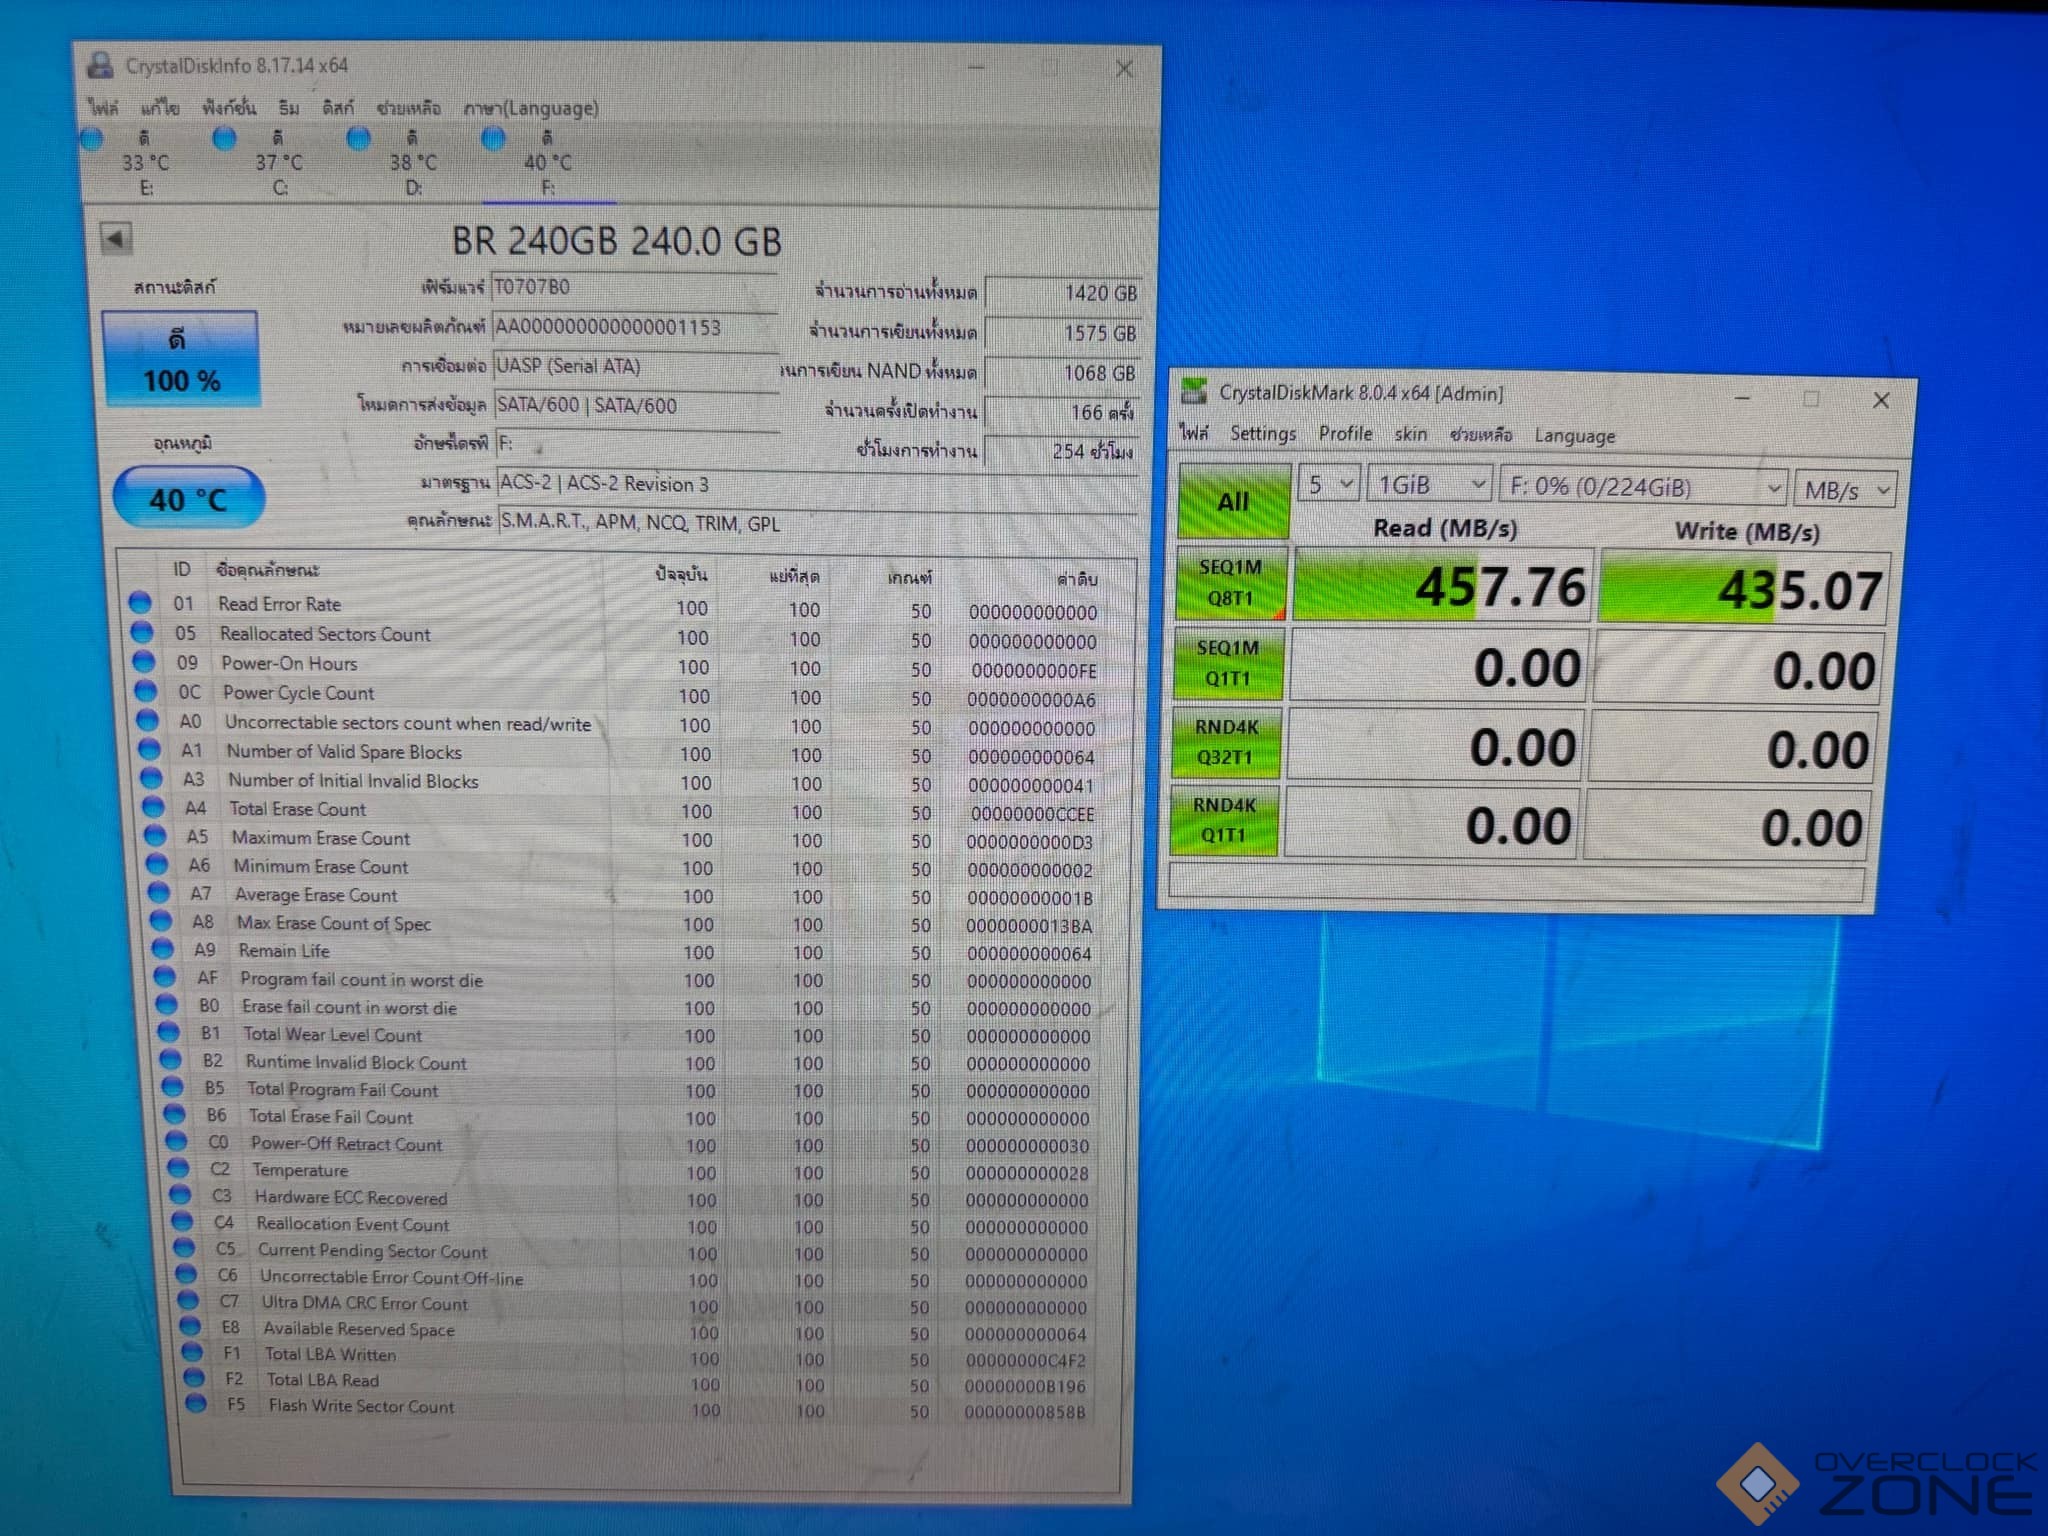Click the 435.07 sequential write result
2048x1536 pixels.
point(1743,588)
